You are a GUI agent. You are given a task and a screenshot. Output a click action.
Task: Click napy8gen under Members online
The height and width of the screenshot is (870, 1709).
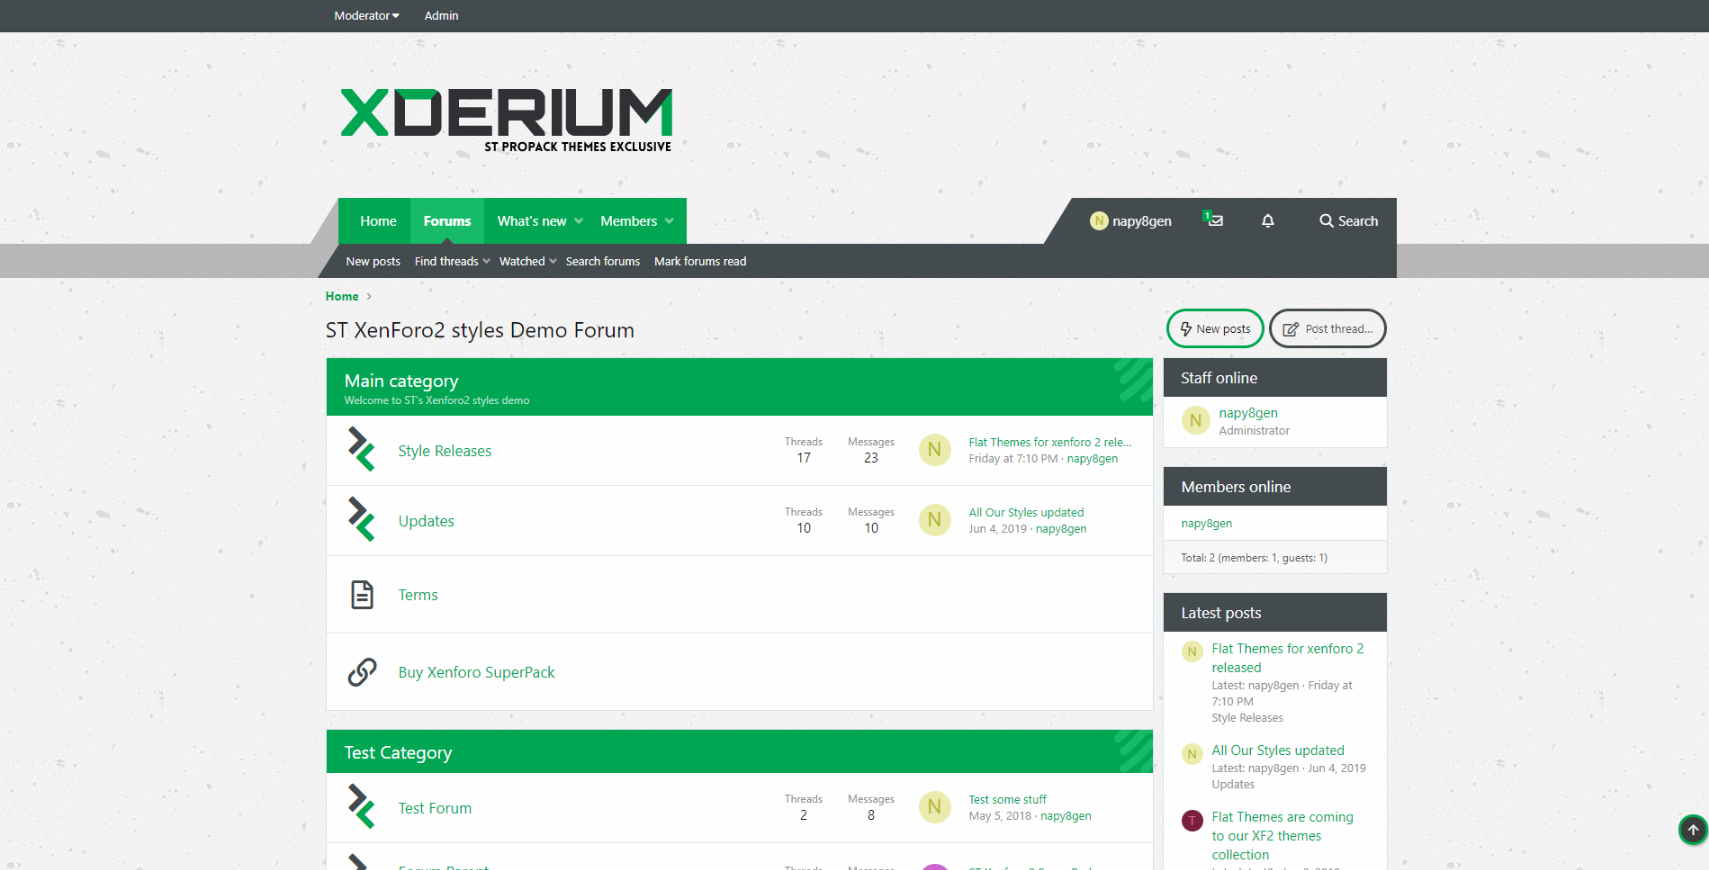click(x=1206, y=523)
